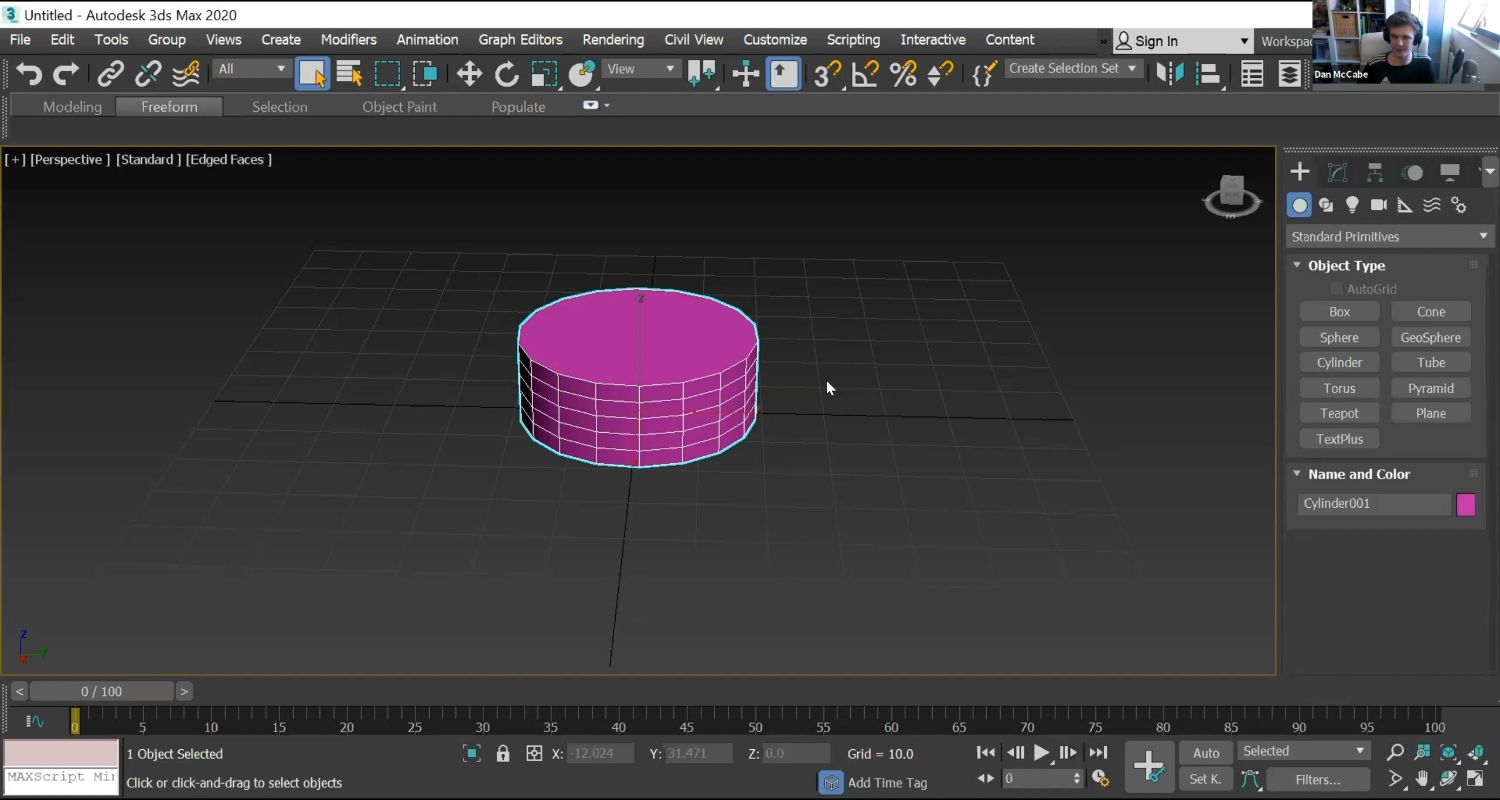
Task: Toggle Auto Key animation mode
Action: [x=1205, y=752]
